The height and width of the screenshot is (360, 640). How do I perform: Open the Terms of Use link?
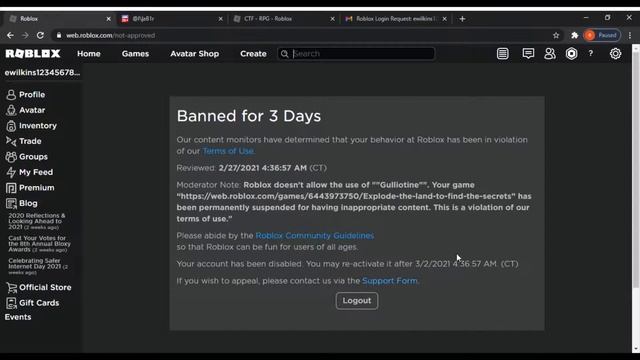229,151
